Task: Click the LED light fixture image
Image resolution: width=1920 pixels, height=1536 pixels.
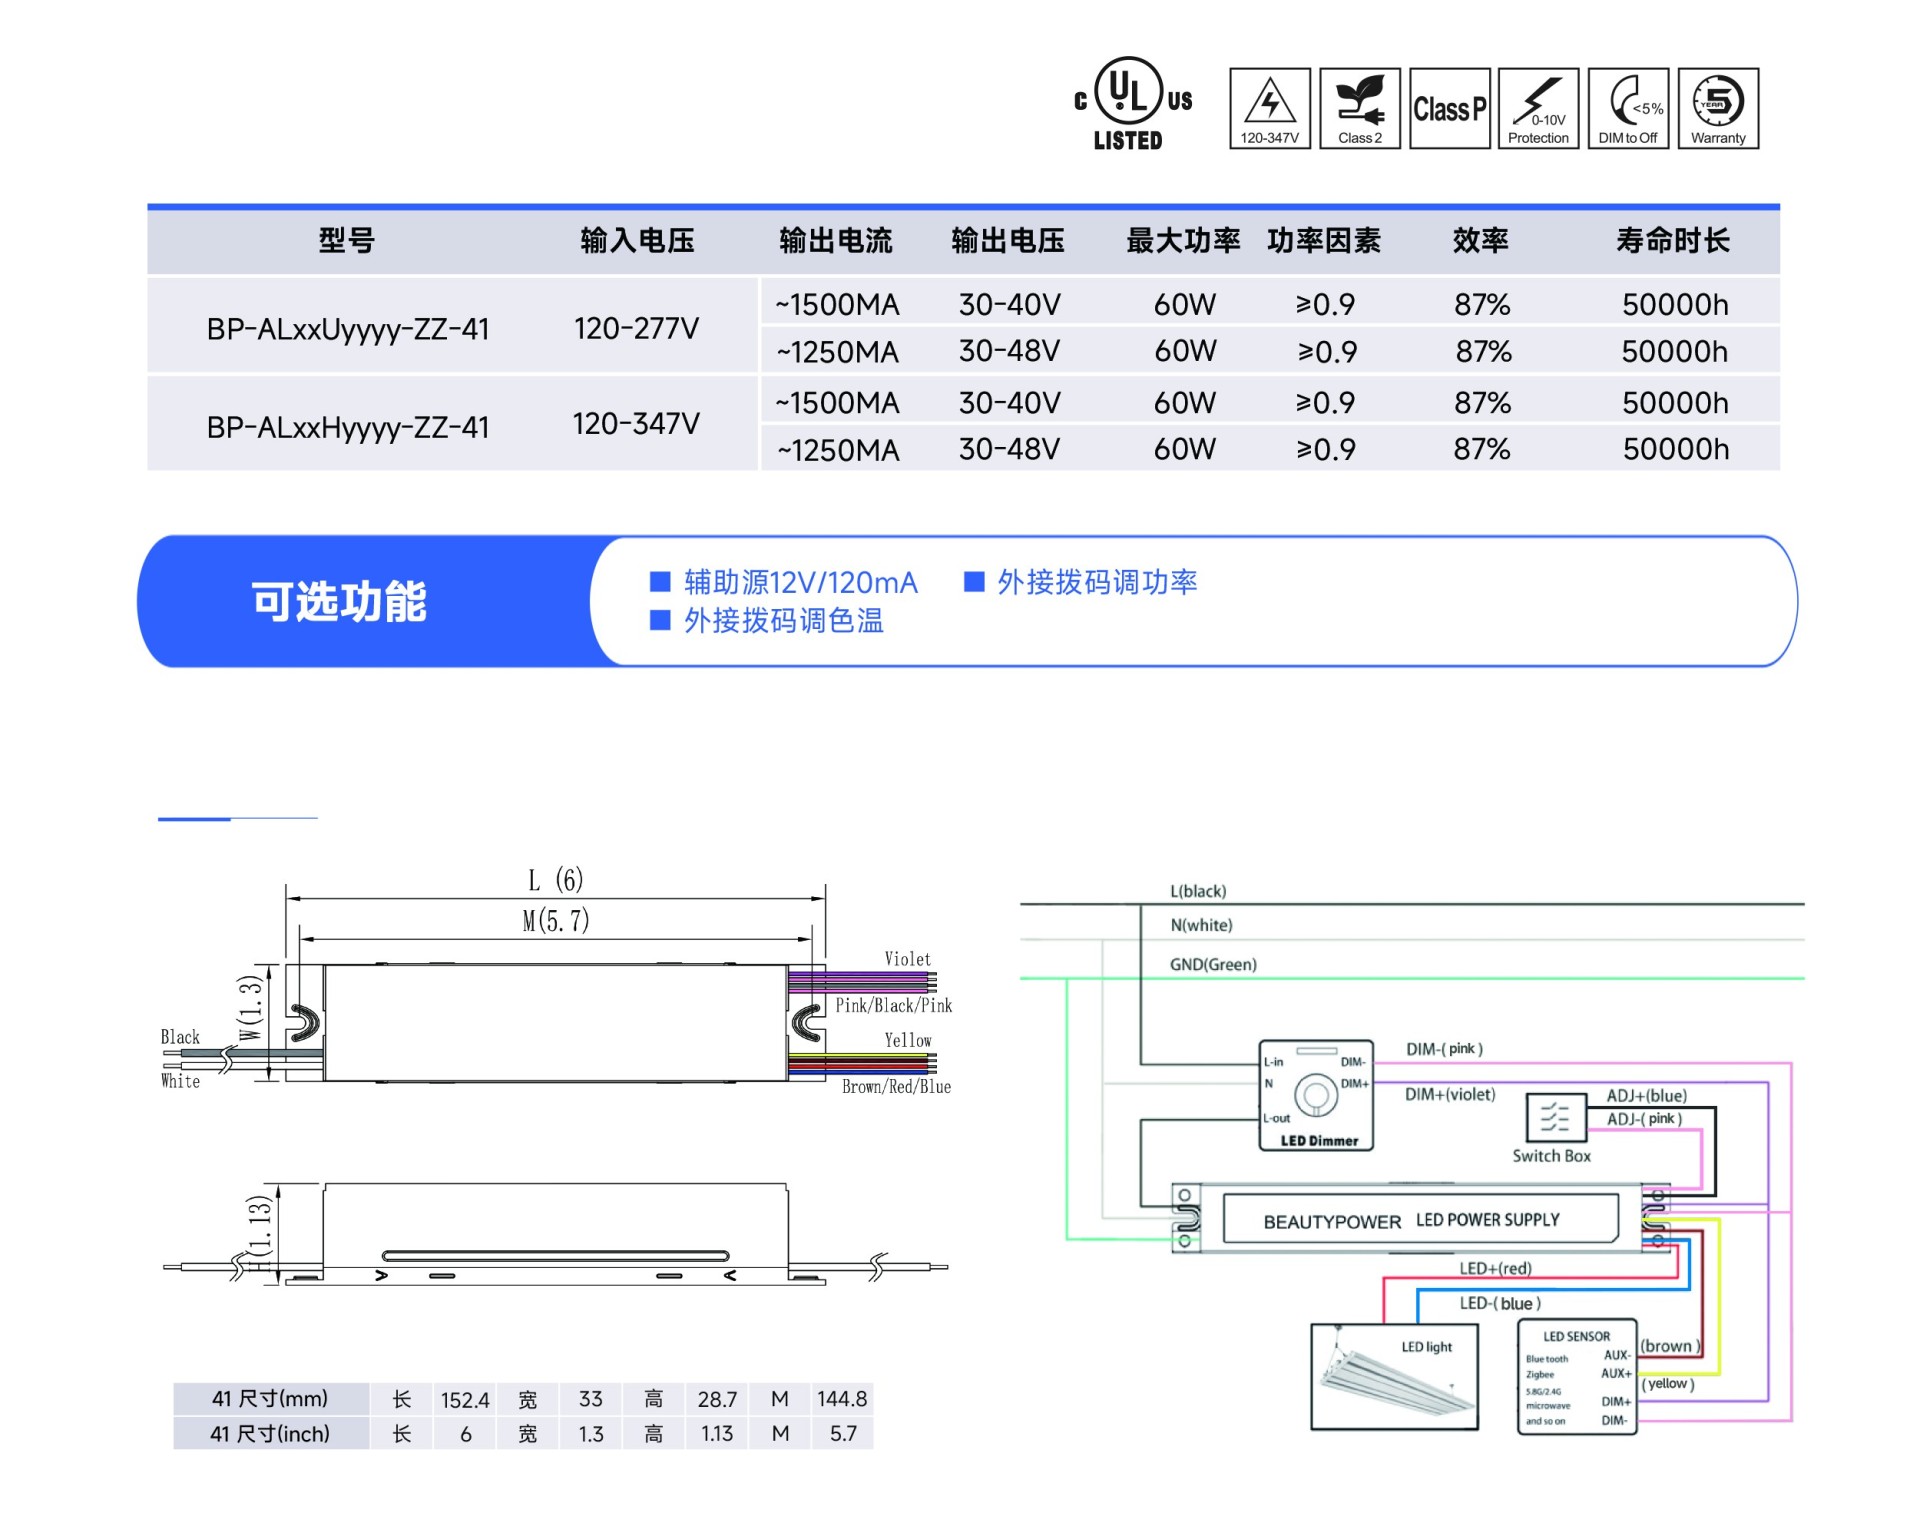Action: [1394, 1376]
